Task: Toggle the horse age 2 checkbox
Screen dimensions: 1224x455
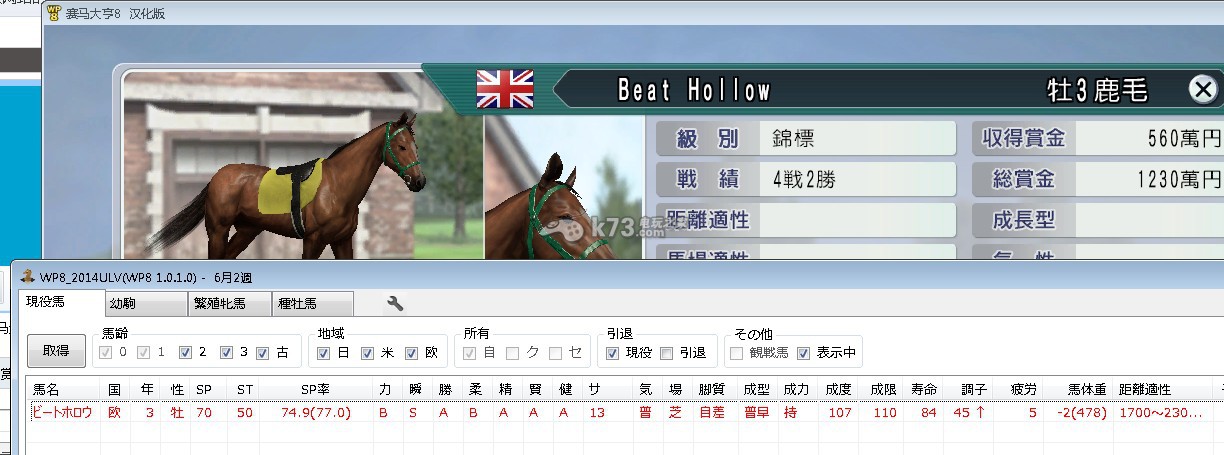Action: (183, 353)
